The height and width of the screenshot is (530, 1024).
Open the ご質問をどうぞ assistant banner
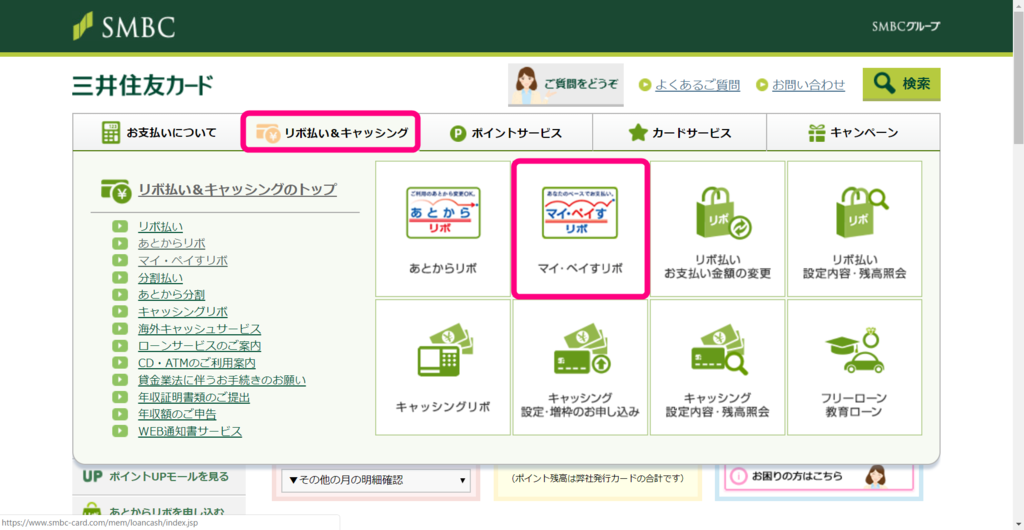(566, 85)
